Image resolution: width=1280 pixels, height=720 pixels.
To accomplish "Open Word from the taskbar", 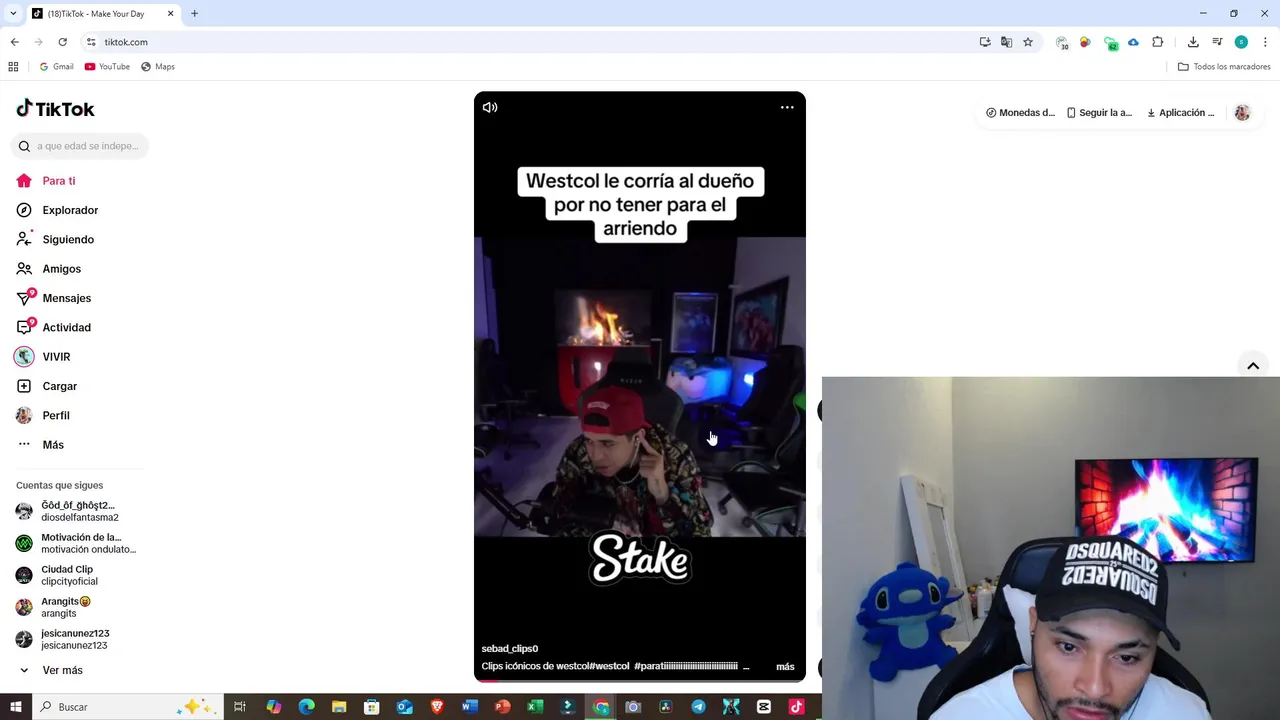I will tap(470, 707).
